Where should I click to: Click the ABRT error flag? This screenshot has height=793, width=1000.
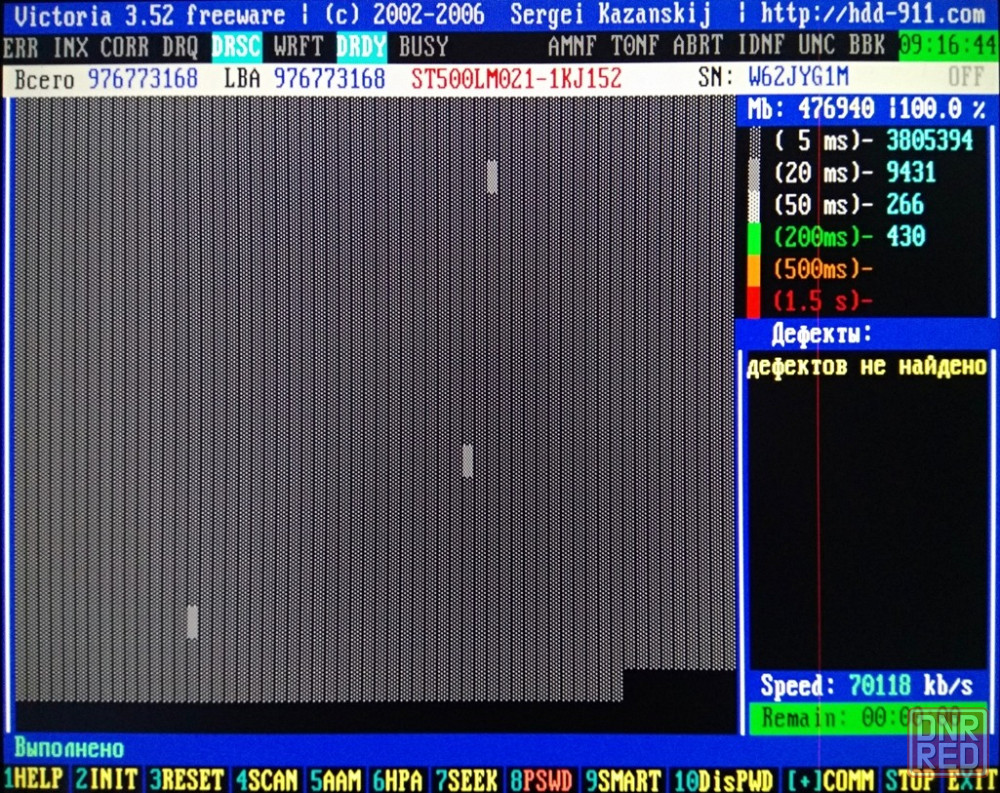pyautogui.click(x=698, y=46)
